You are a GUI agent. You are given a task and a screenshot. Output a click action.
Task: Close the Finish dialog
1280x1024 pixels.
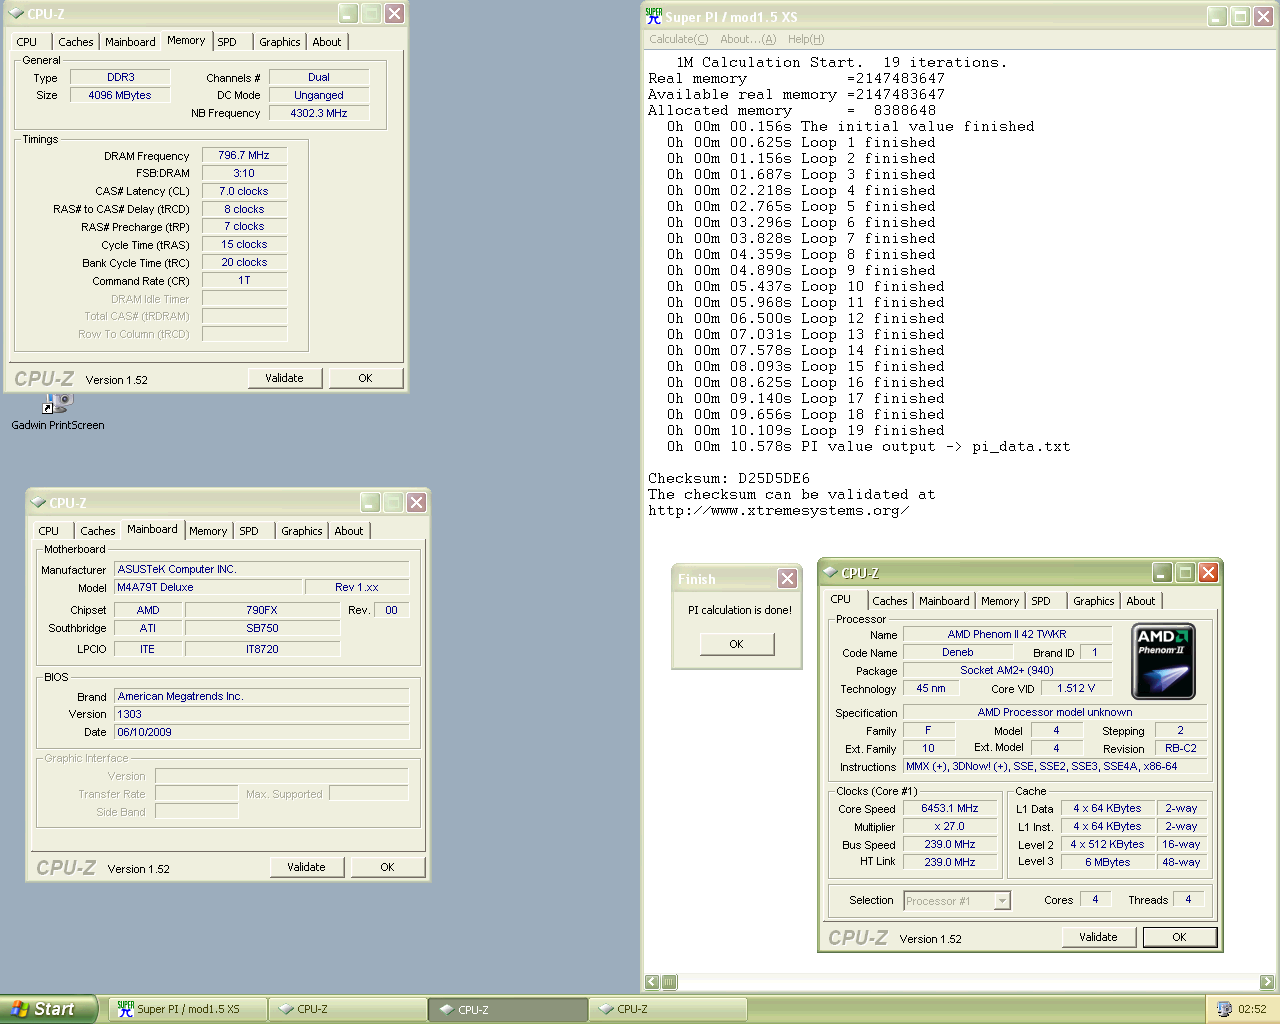click(788, 578)
